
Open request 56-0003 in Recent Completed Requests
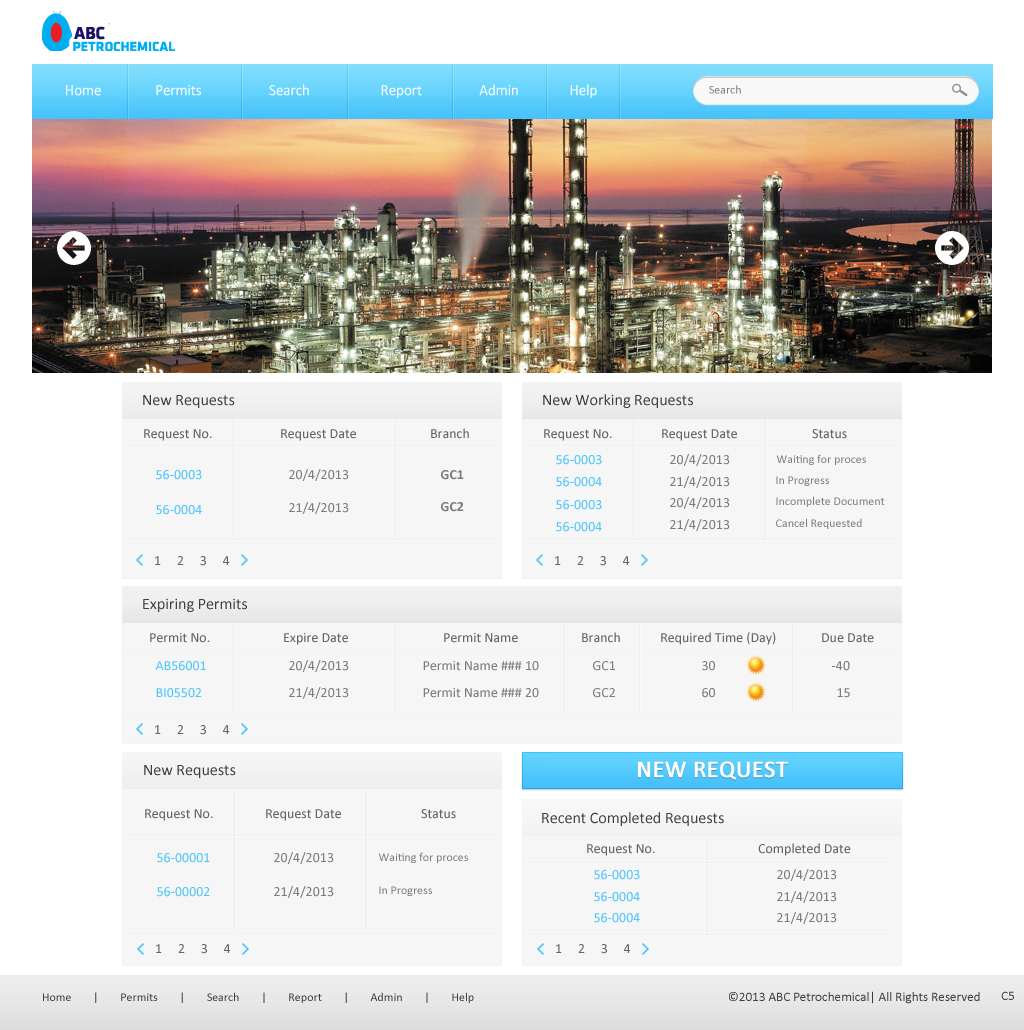[616, 874]
